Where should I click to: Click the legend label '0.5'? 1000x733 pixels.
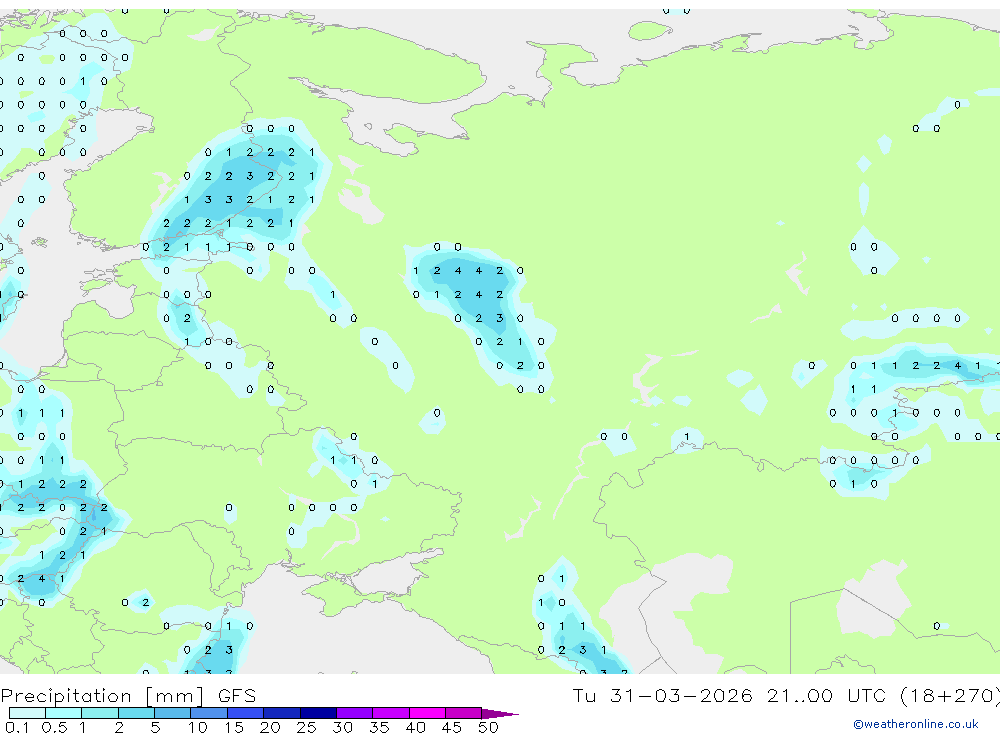click(x=54, y=727)
